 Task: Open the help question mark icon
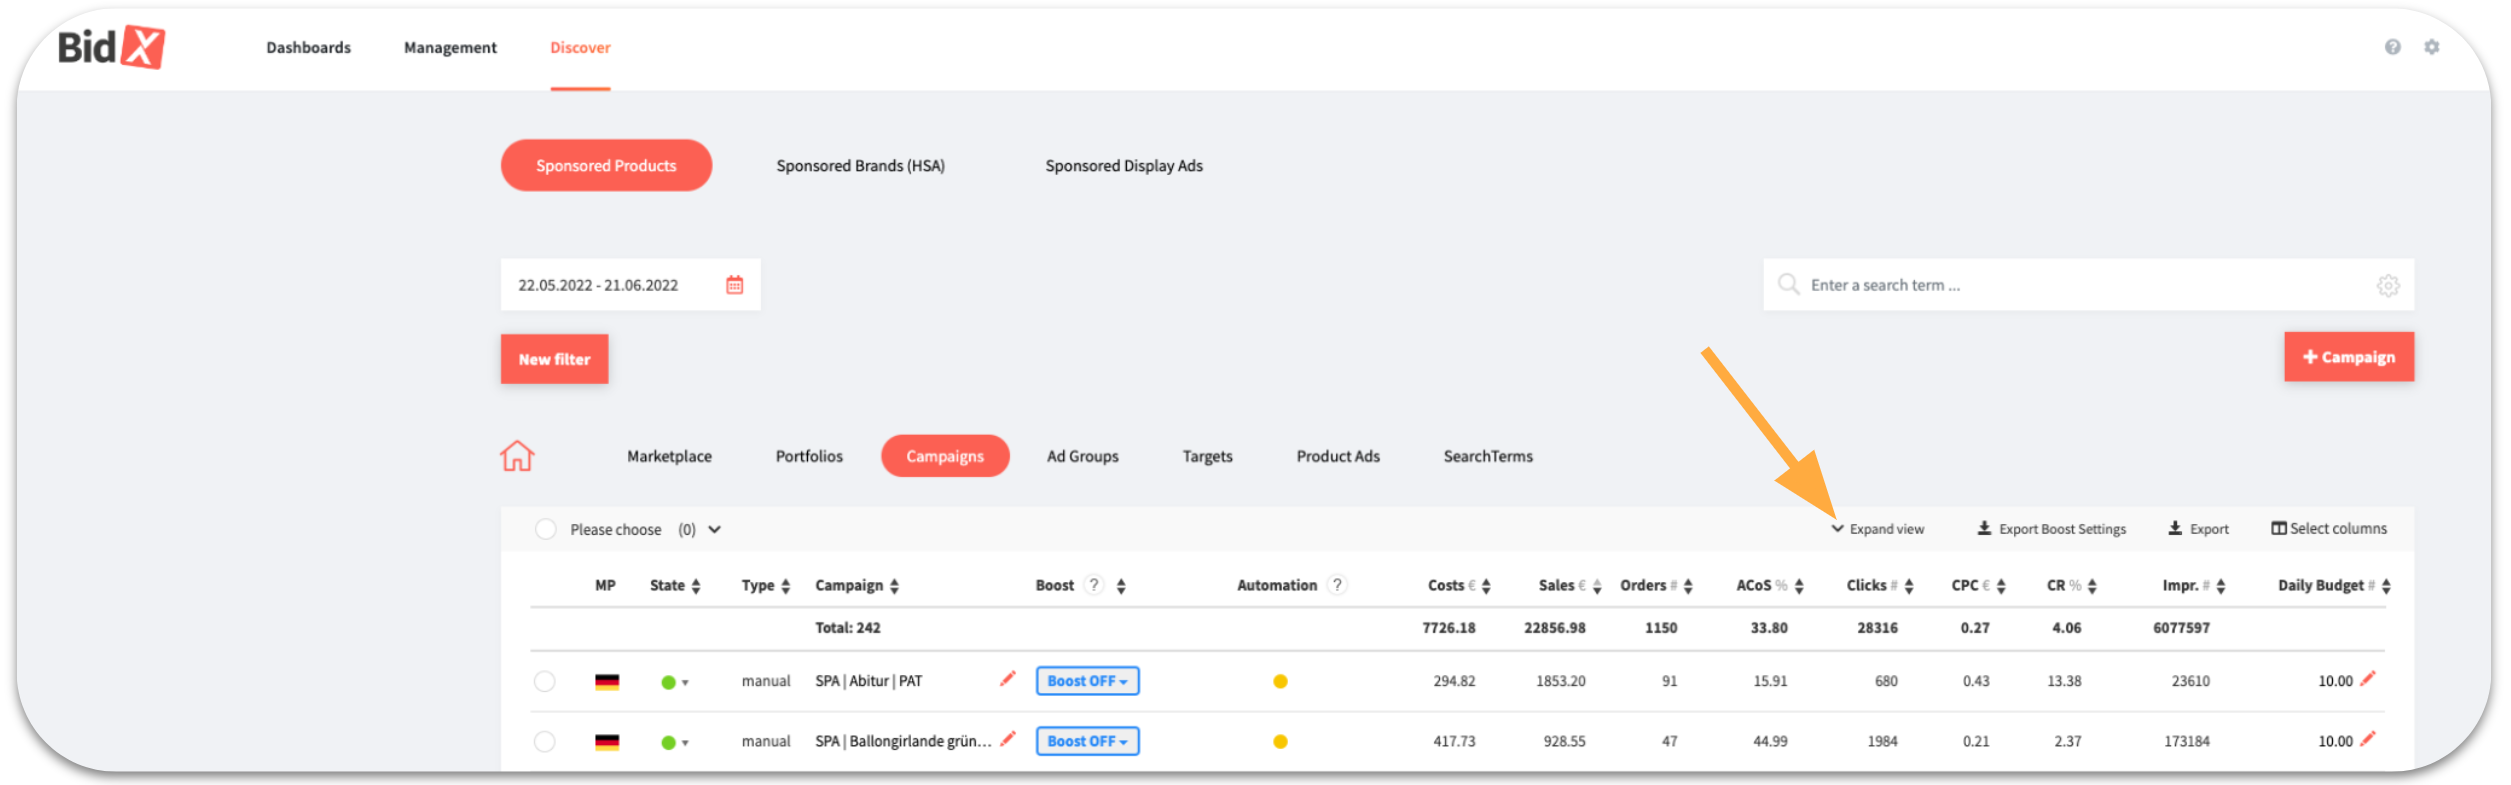point(2392,47)
